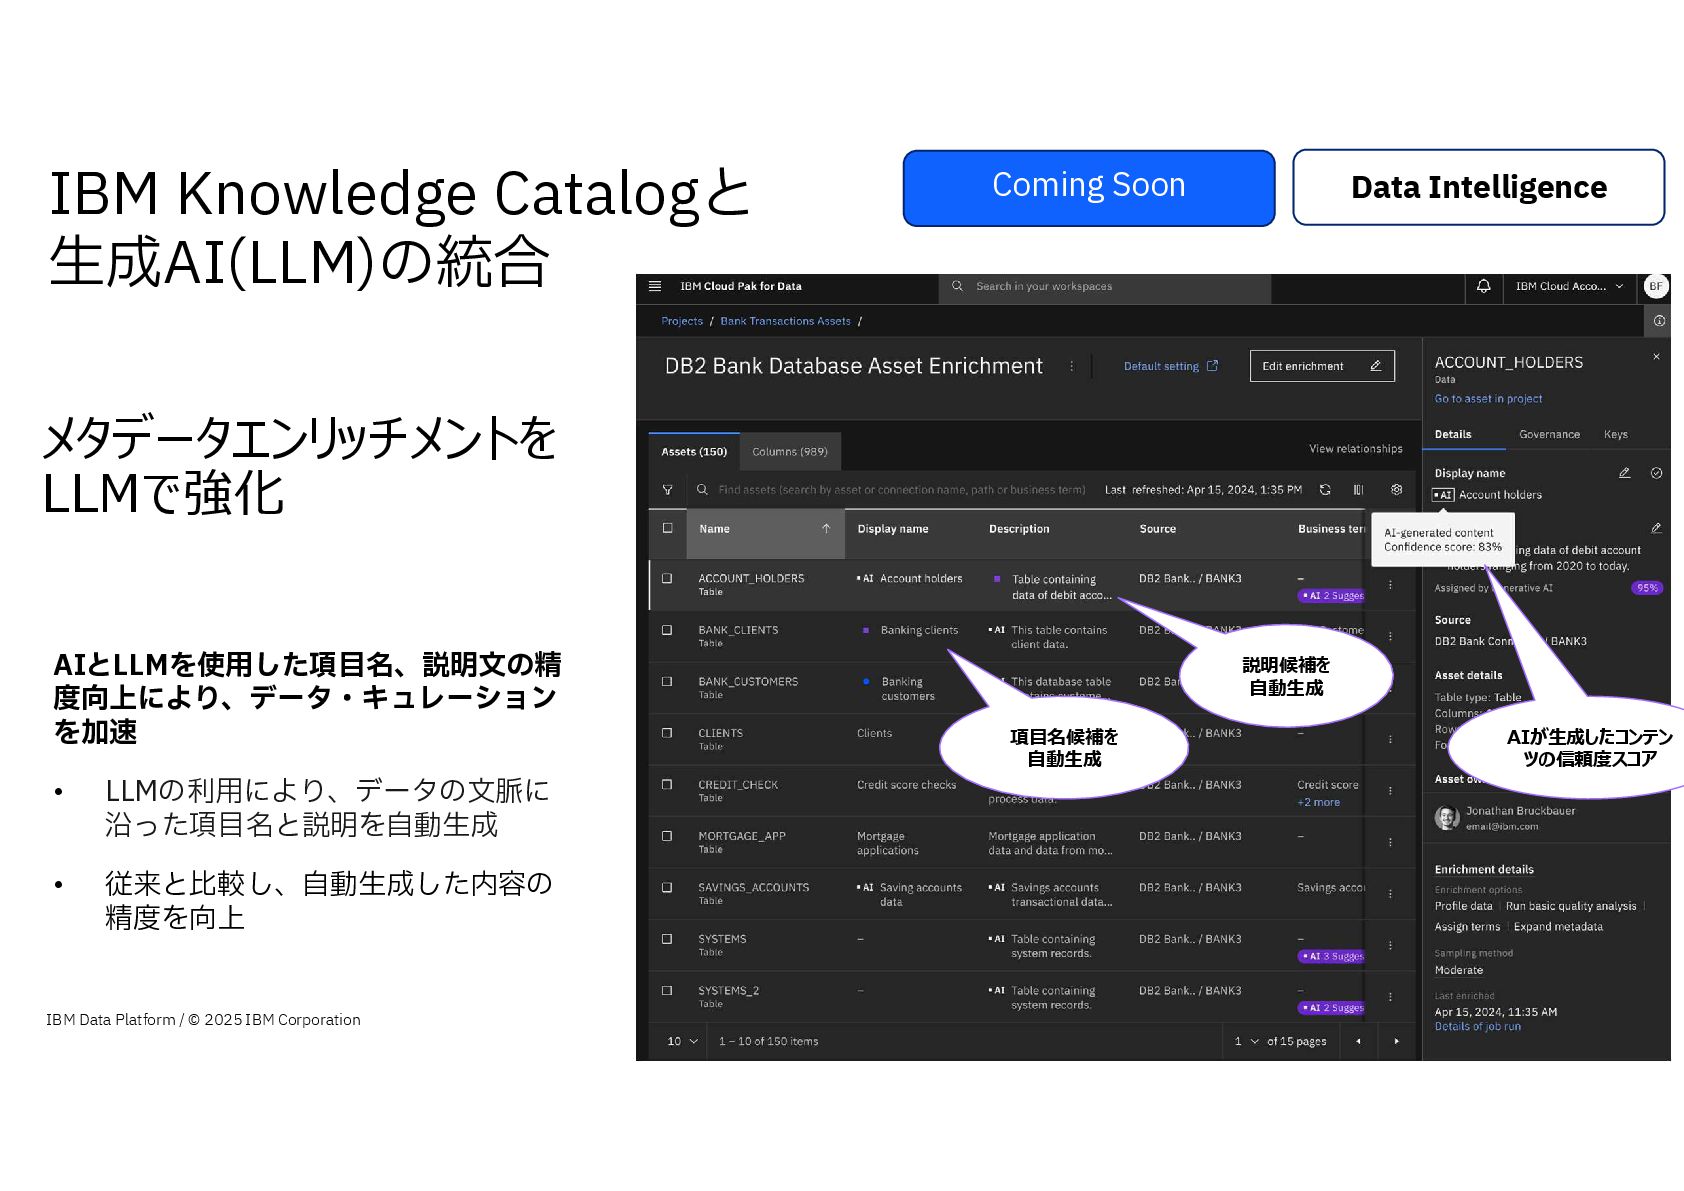This screenshot has height=1191, width=1684.
Task: Edit the description with pencil icon
Action: 1656,528
